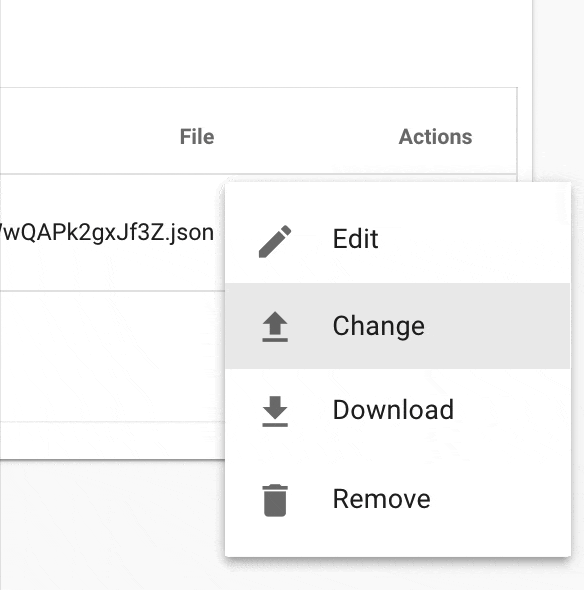Image resolution: width=584 pixels, height=590 pixels.
Task: Click the word Change in the menu
Action: click(x=379, y=326)
